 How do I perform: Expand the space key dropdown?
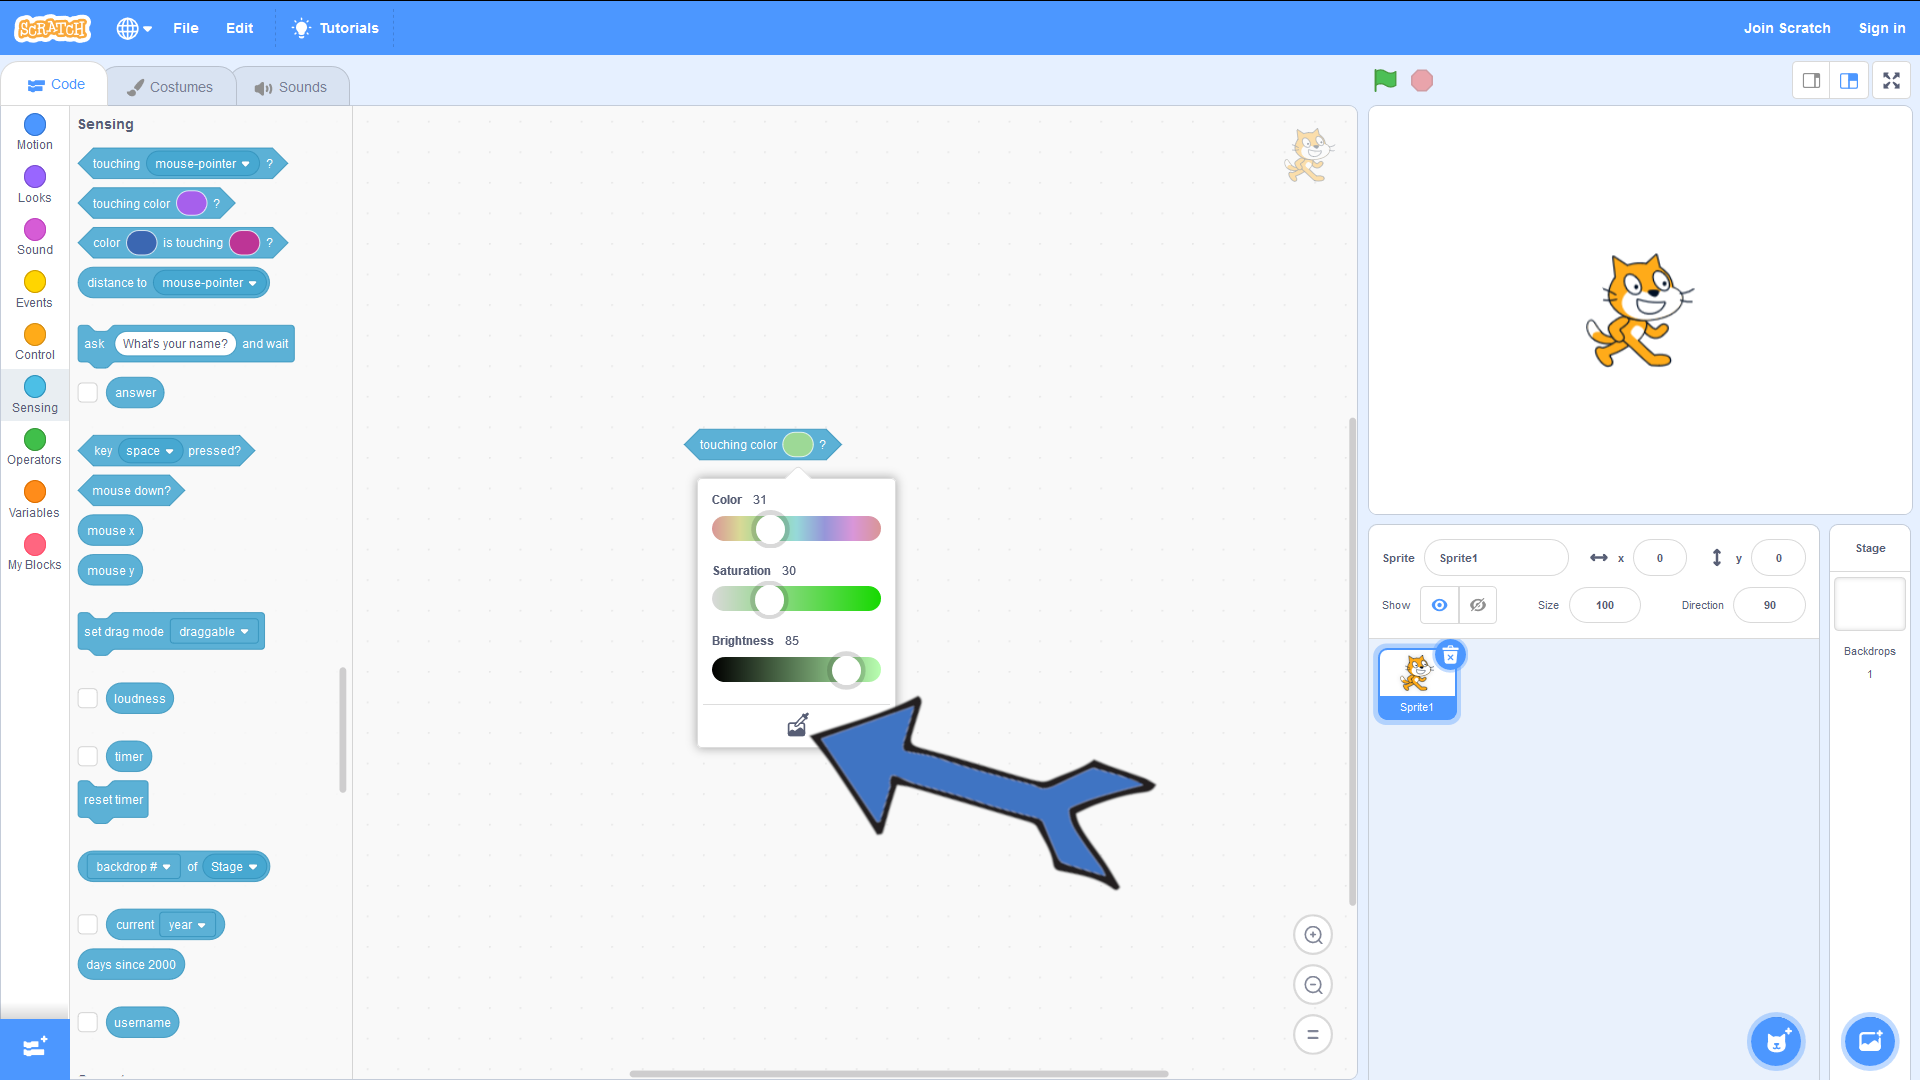pos(150,451)
